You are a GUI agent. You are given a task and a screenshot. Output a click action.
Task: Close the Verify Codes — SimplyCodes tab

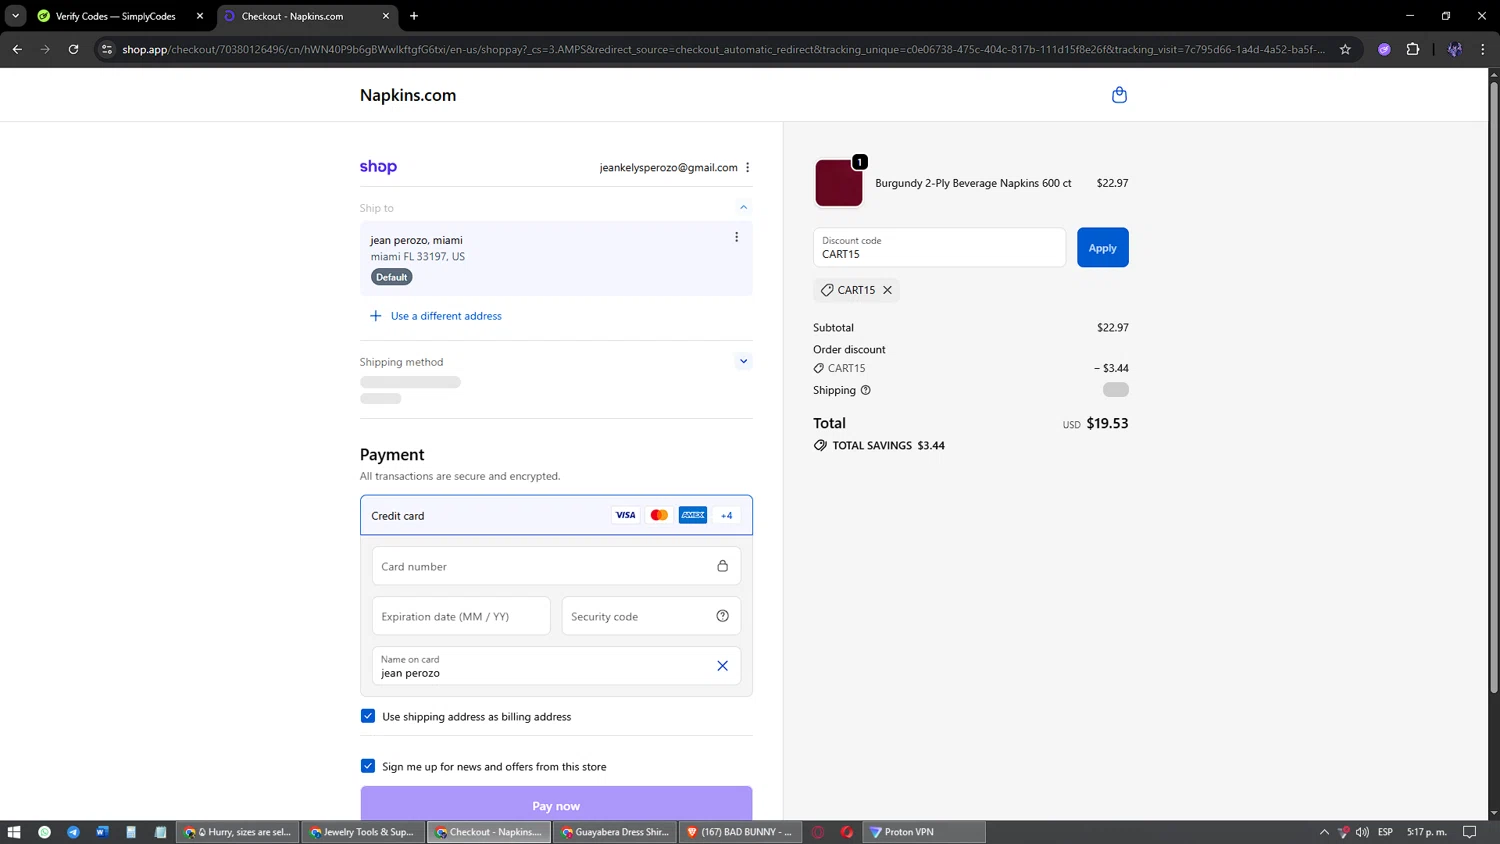click(x=200, y=16)
